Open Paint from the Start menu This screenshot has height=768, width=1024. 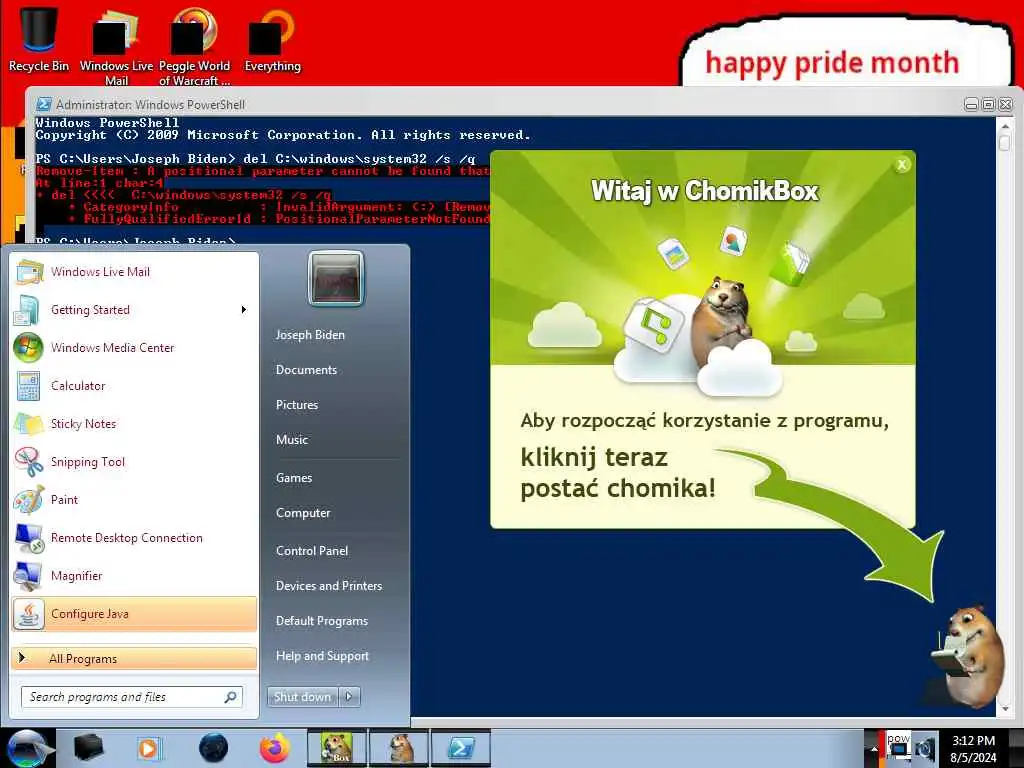[x=134, y=499]
